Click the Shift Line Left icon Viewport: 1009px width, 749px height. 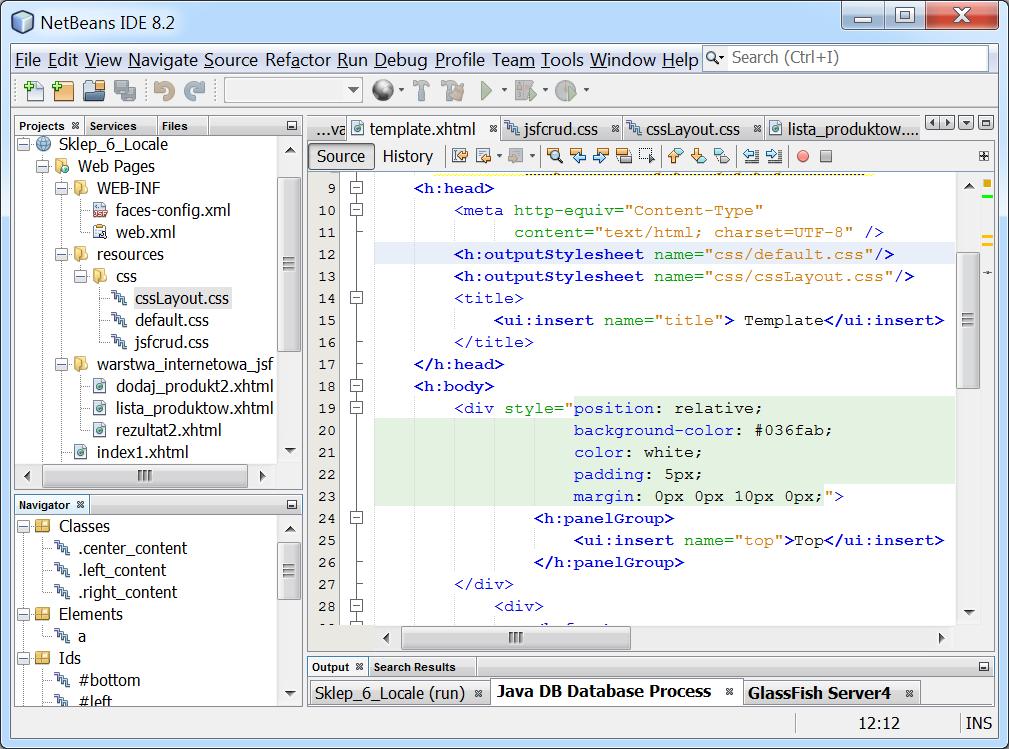[x=750, y=156]
